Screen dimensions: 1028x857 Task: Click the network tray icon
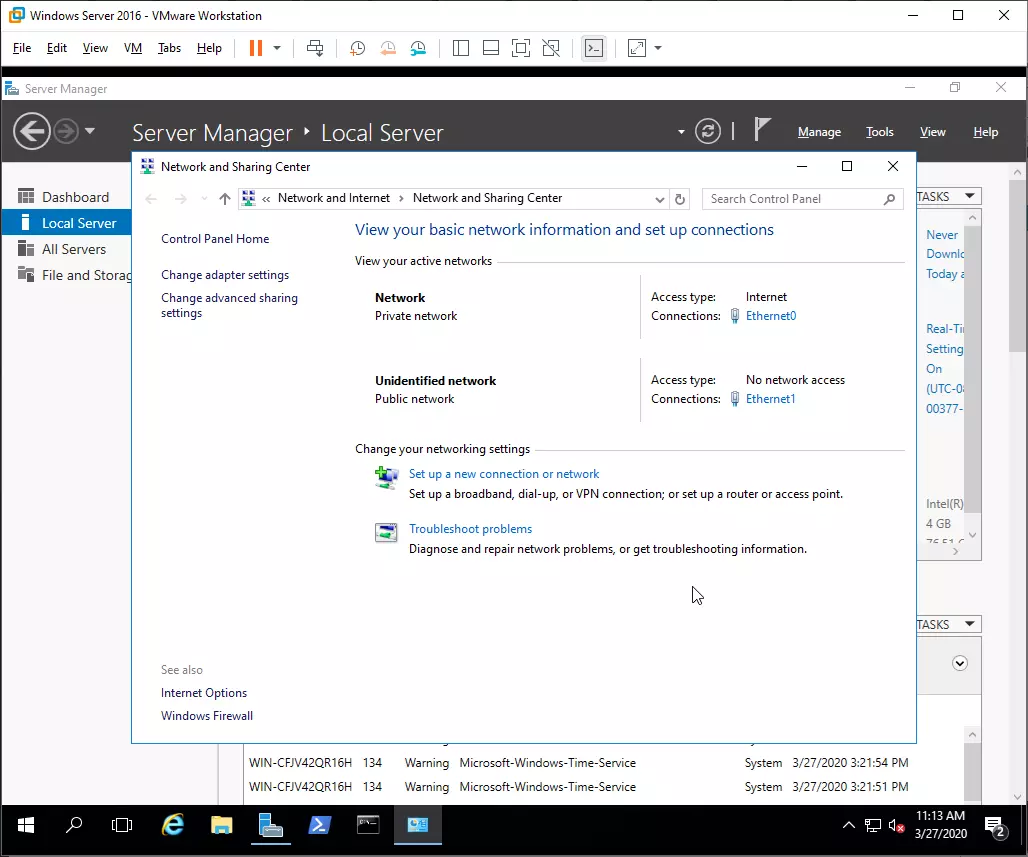(x=873, y=826)
